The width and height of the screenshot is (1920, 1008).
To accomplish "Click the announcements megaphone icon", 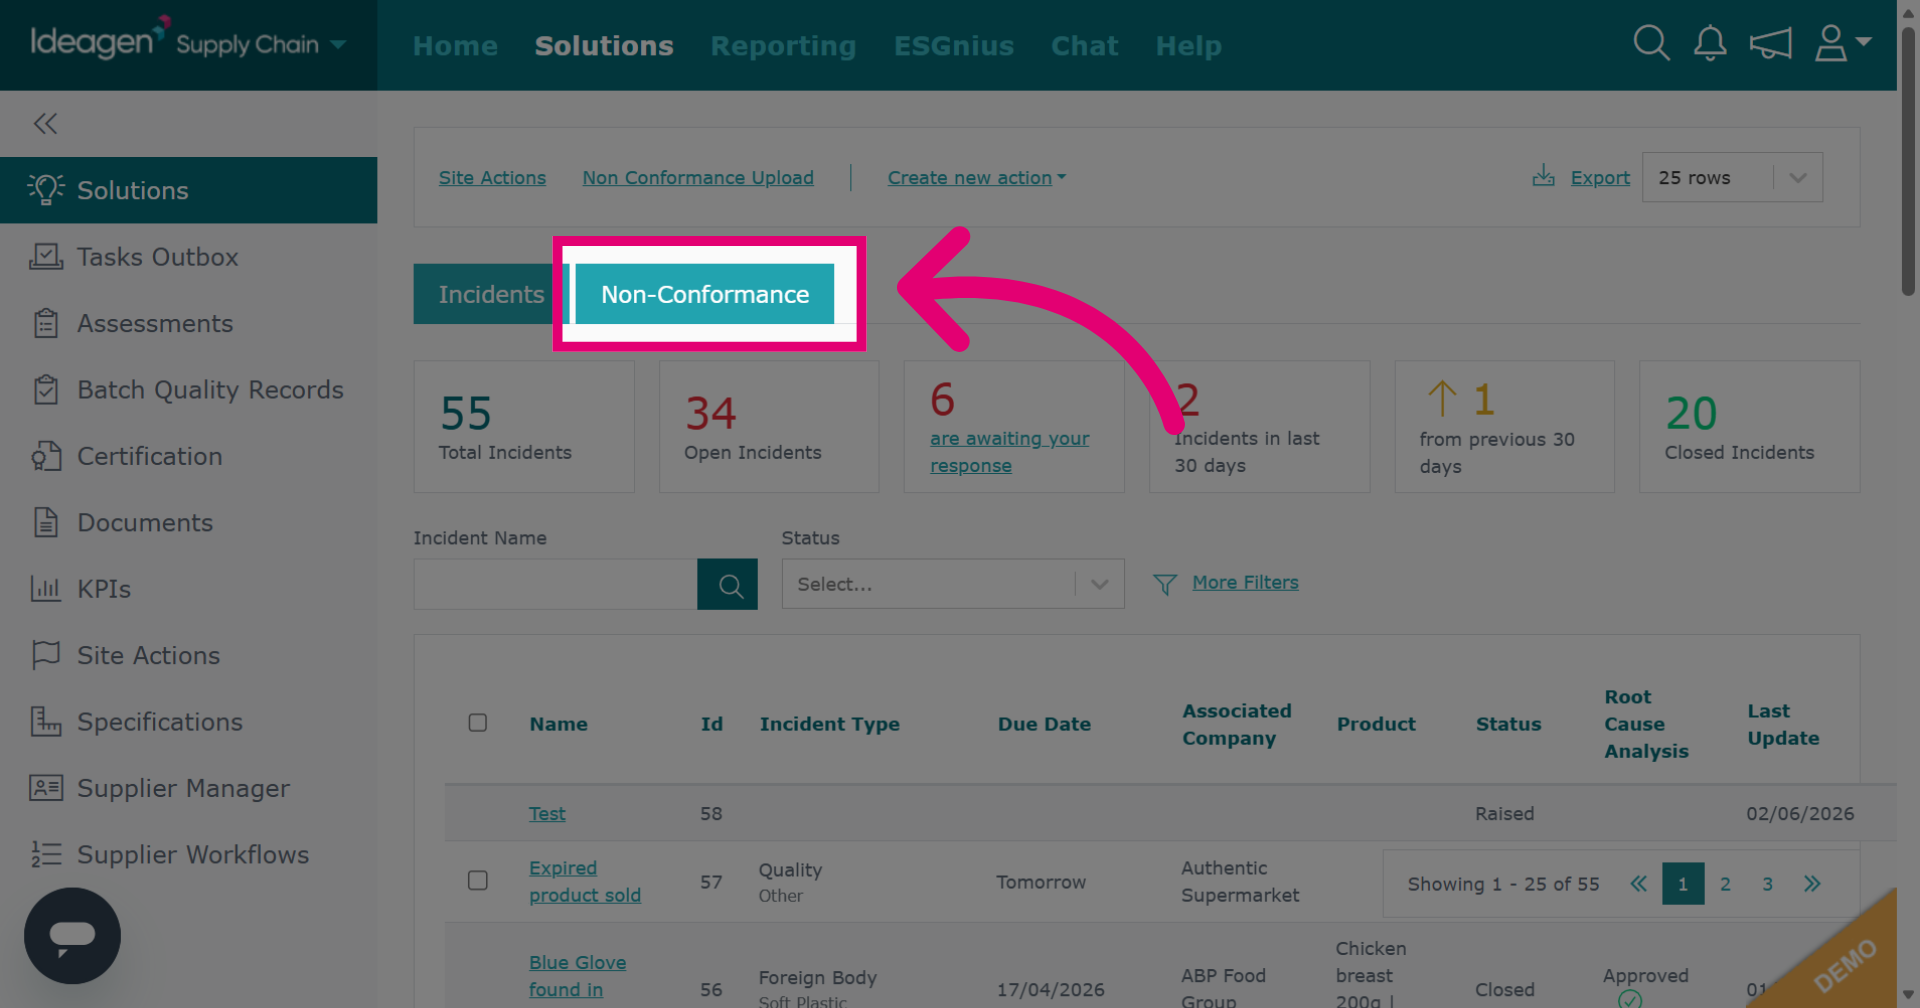I will [x=1770, y=43].
